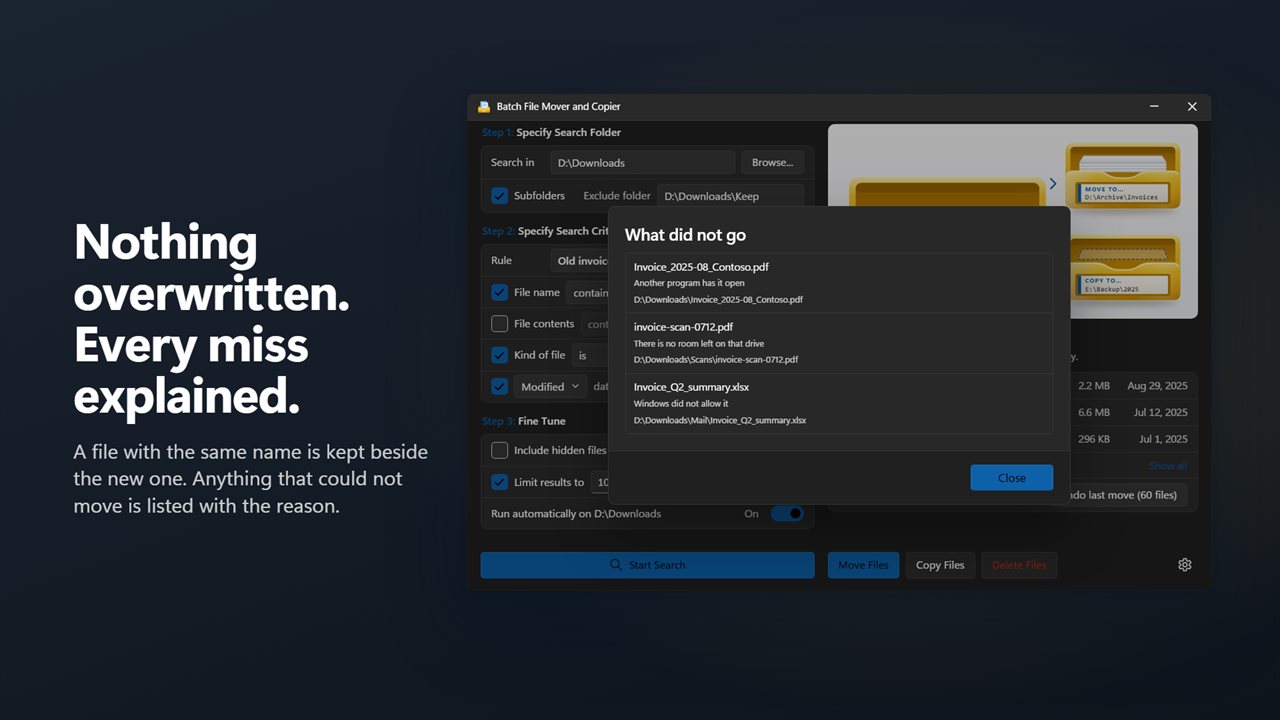
Task: Click the Delete Files button
Action: (1019, 565)
